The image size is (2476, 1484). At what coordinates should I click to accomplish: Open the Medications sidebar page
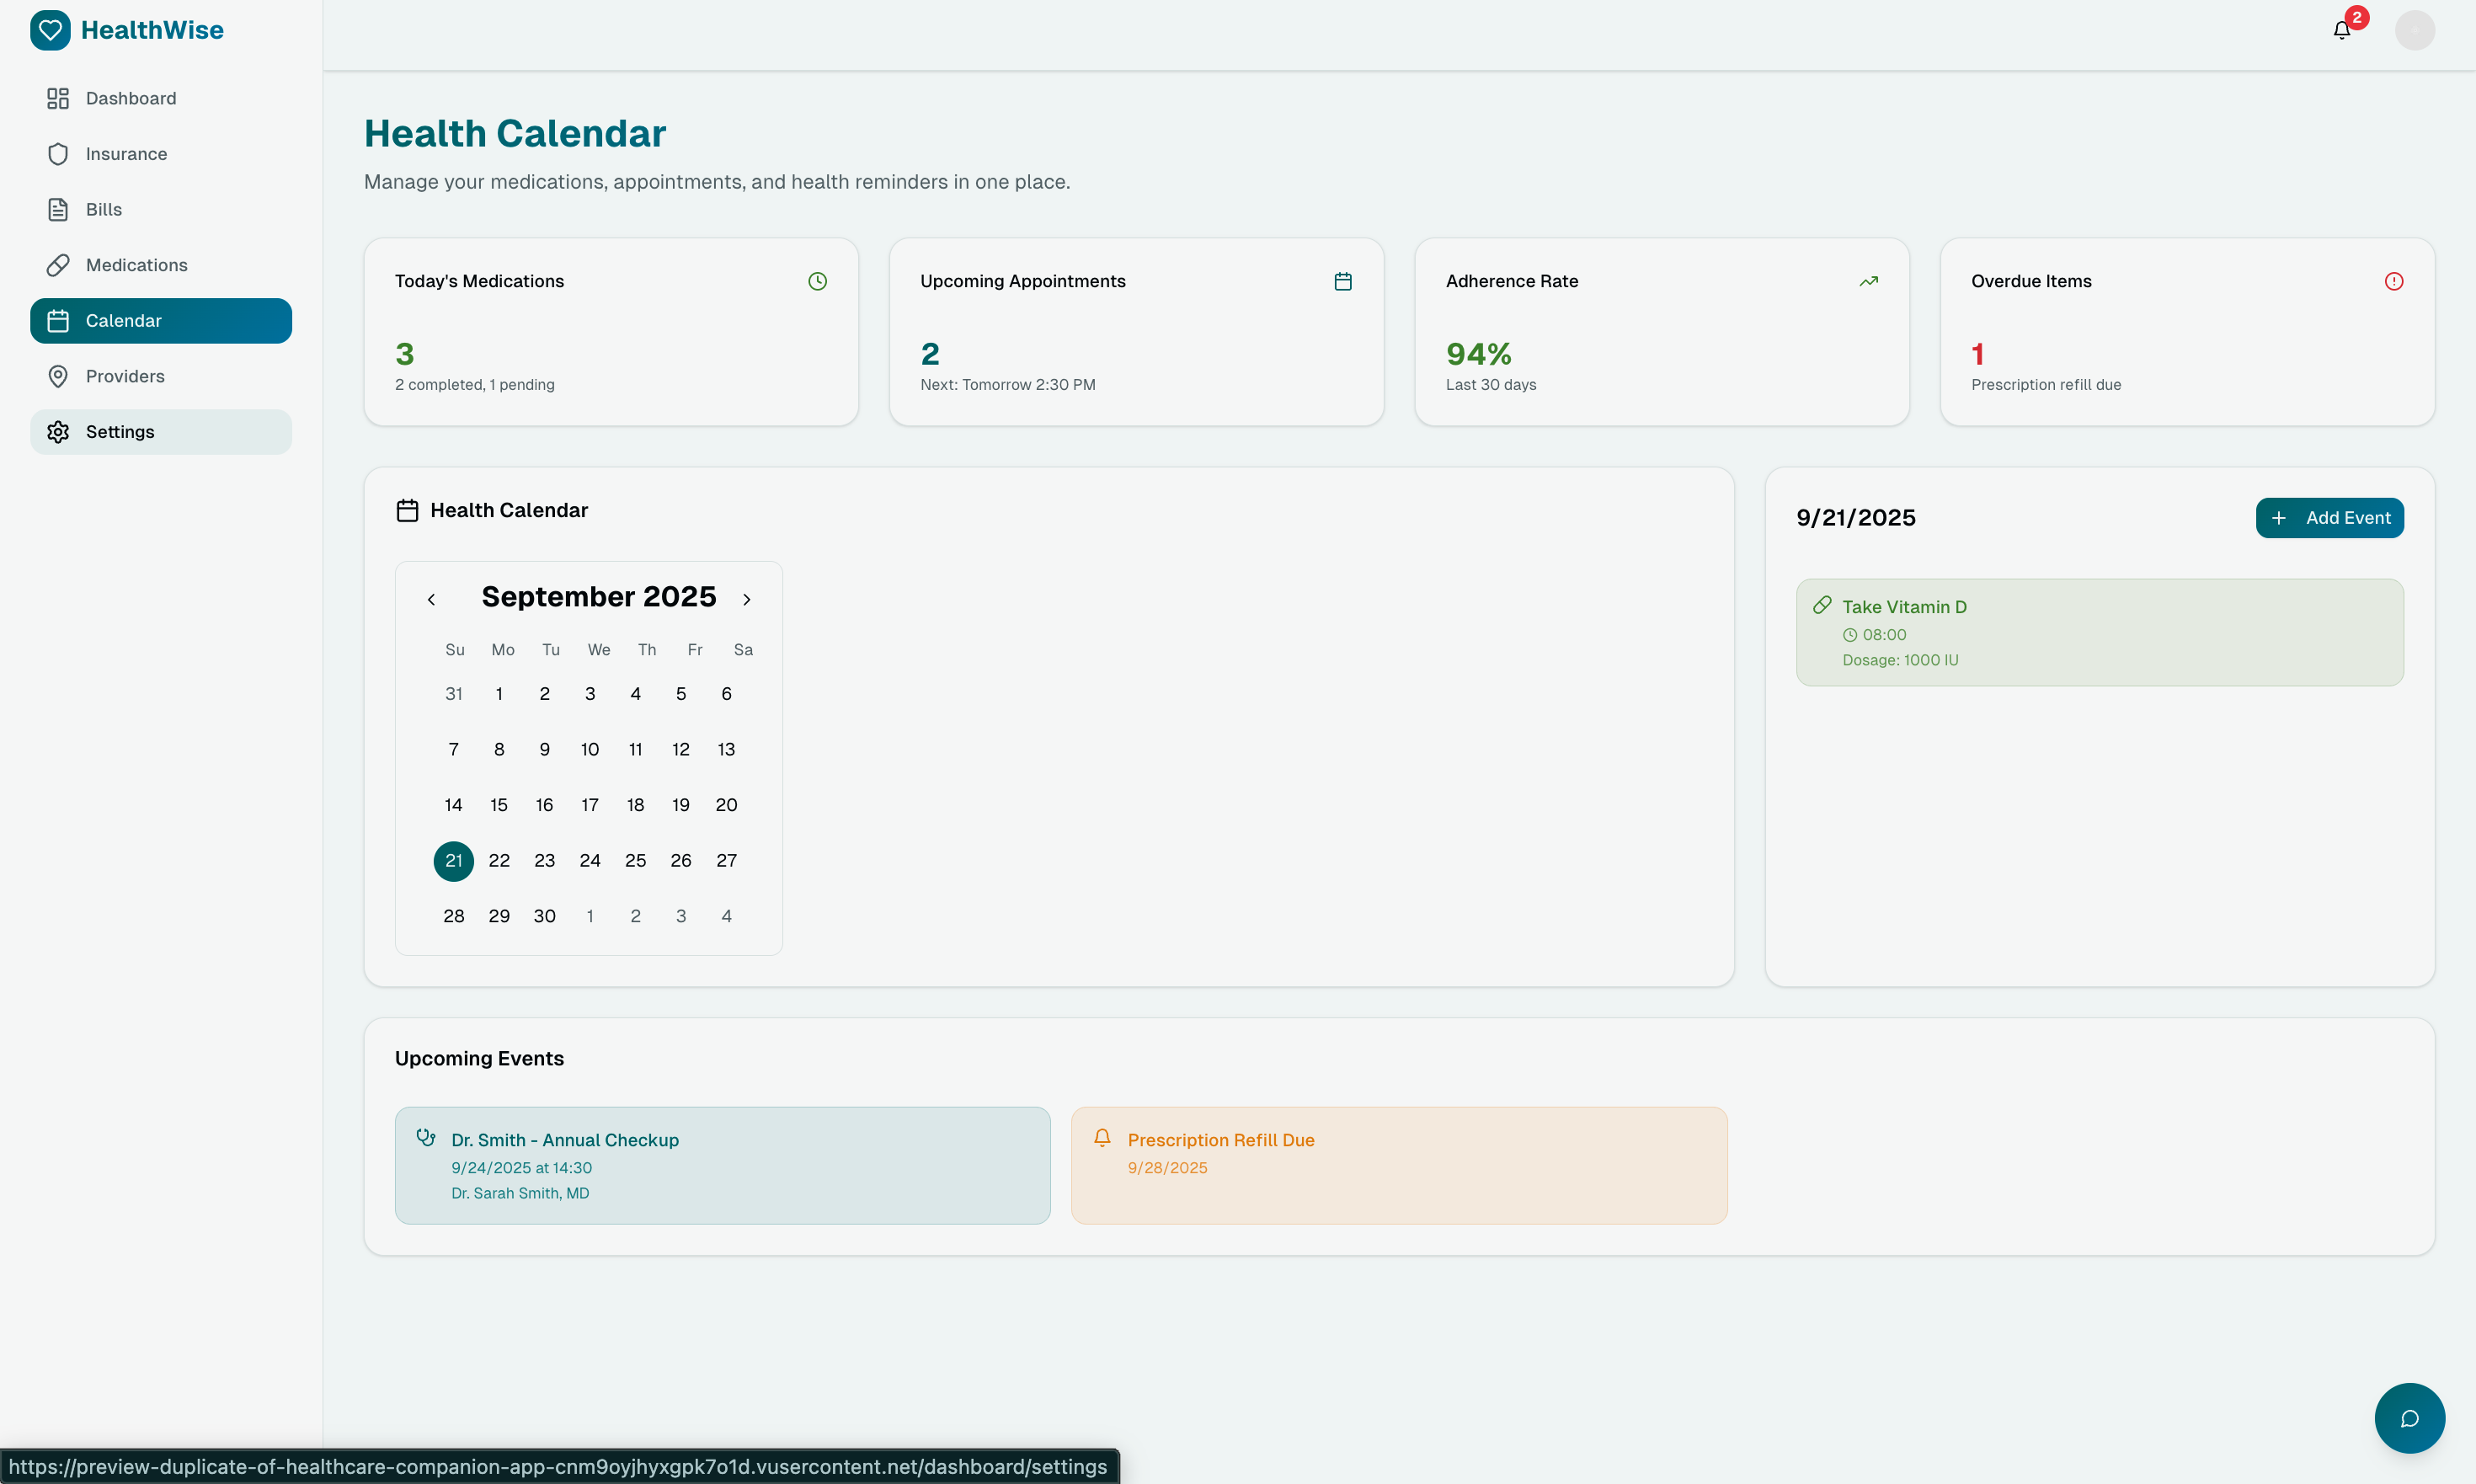137,265
